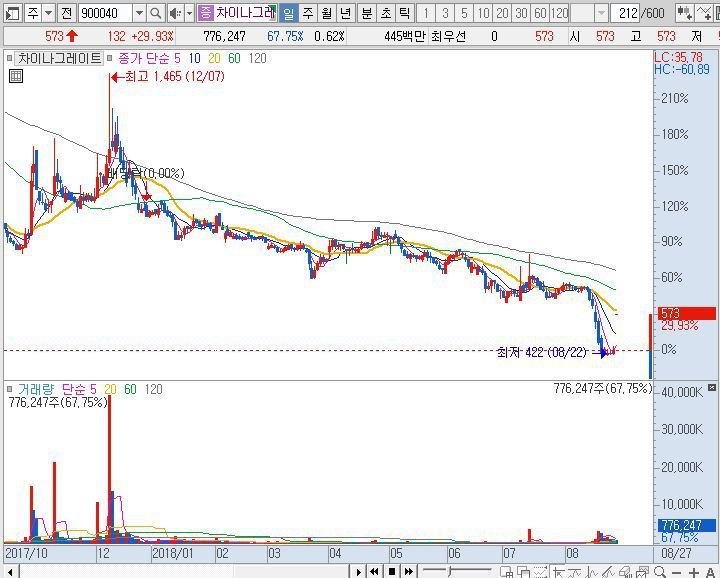Click the magnifier stock search icon
The width and height of the screenshot is (720, 578).
(156, 13)
